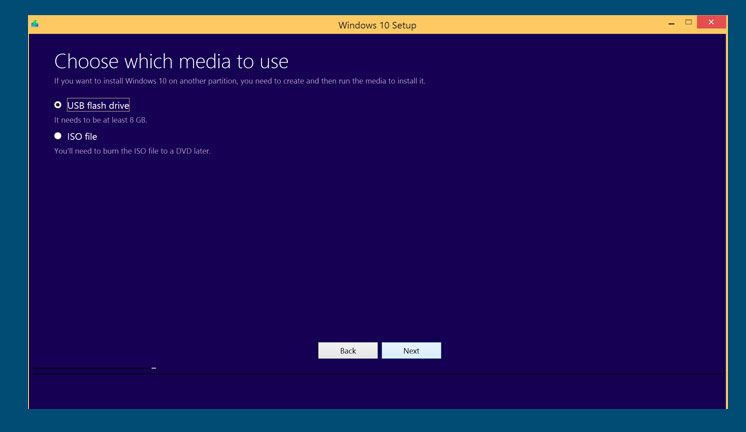
Task: Maximize the Windows 10 Setup window
Action: click(x=688, y=22)
